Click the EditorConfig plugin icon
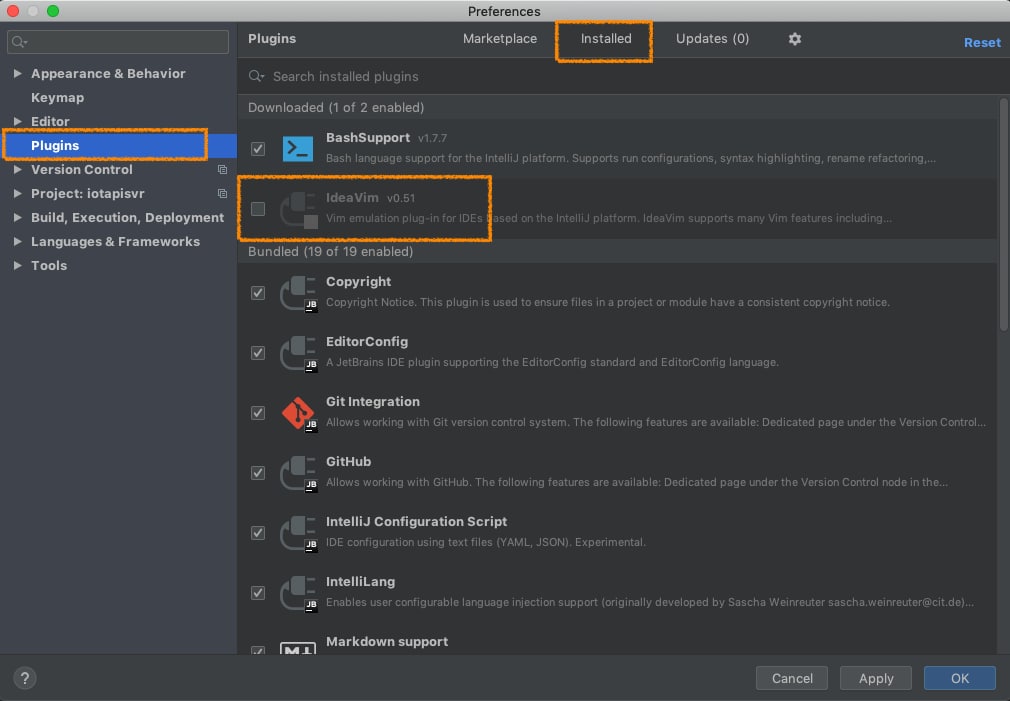This screenshot has height=701, width=1010. [298, 353]
